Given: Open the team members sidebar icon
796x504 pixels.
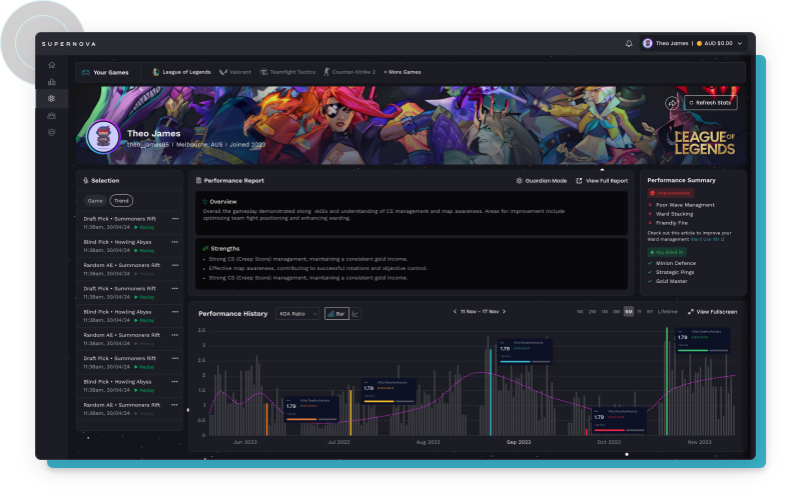Looking at the screenshot, I should pos(52,116).
